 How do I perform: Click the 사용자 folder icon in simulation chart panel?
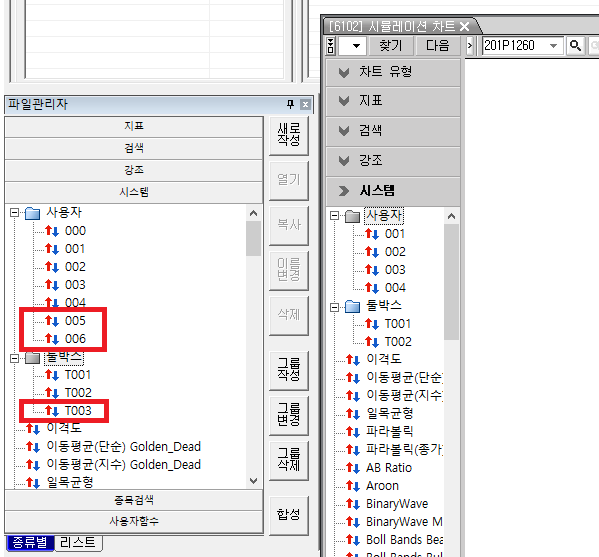coord(352,216)
